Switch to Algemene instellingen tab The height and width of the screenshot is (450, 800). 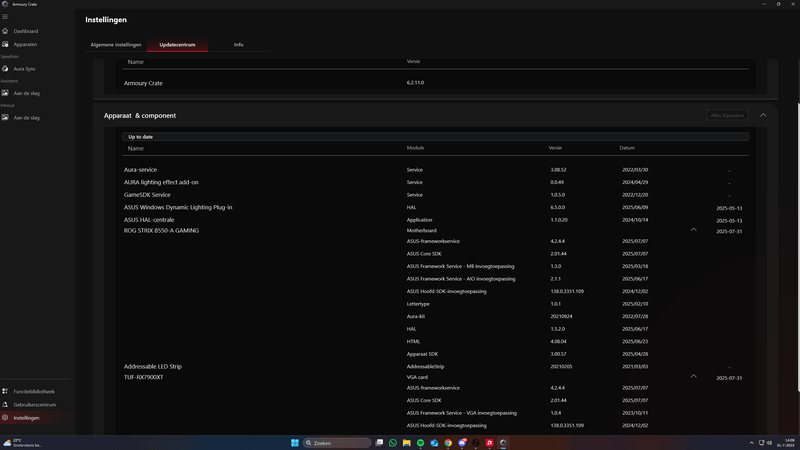click(116, 45)
